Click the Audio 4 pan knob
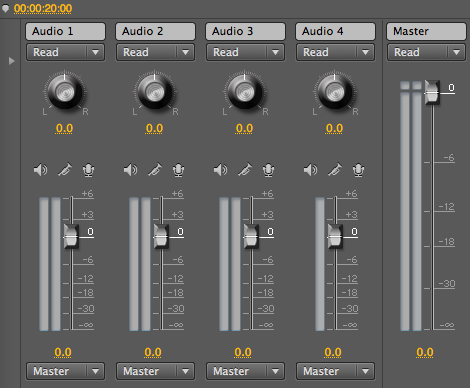This screenshot has width=470, height=388. coord(335,91)
